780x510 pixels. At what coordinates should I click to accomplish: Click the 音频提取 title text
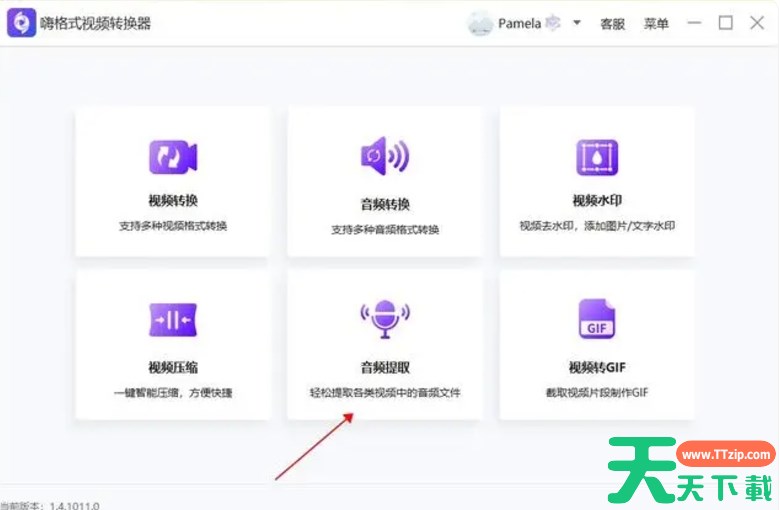385,367
